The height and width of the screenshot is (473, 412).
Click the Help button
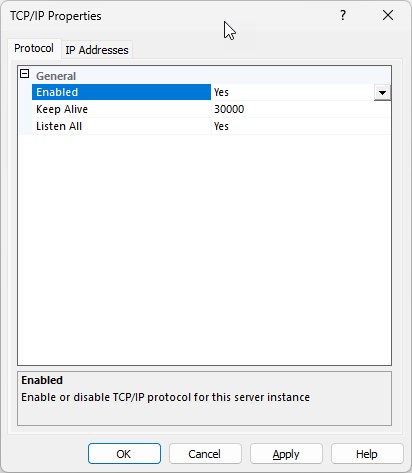(x=367, y=453)
